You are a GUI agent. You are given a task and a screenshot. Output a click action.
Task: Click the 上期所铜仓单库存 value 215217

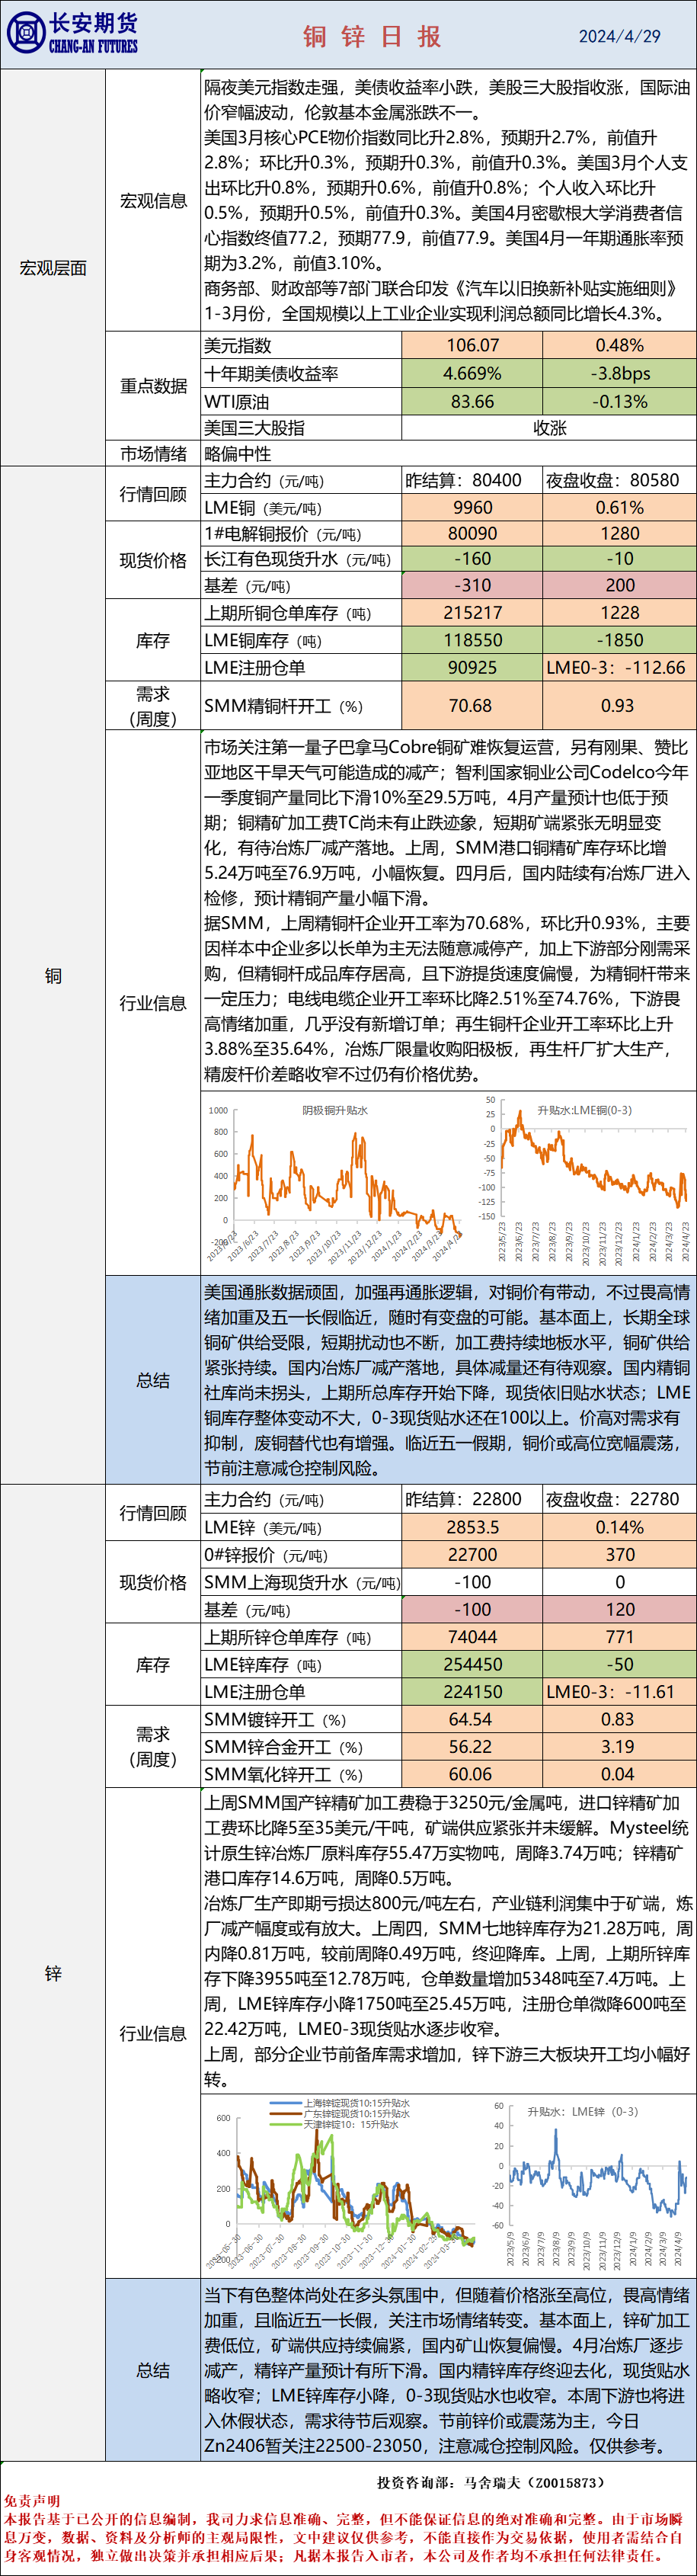coord(472,613)
